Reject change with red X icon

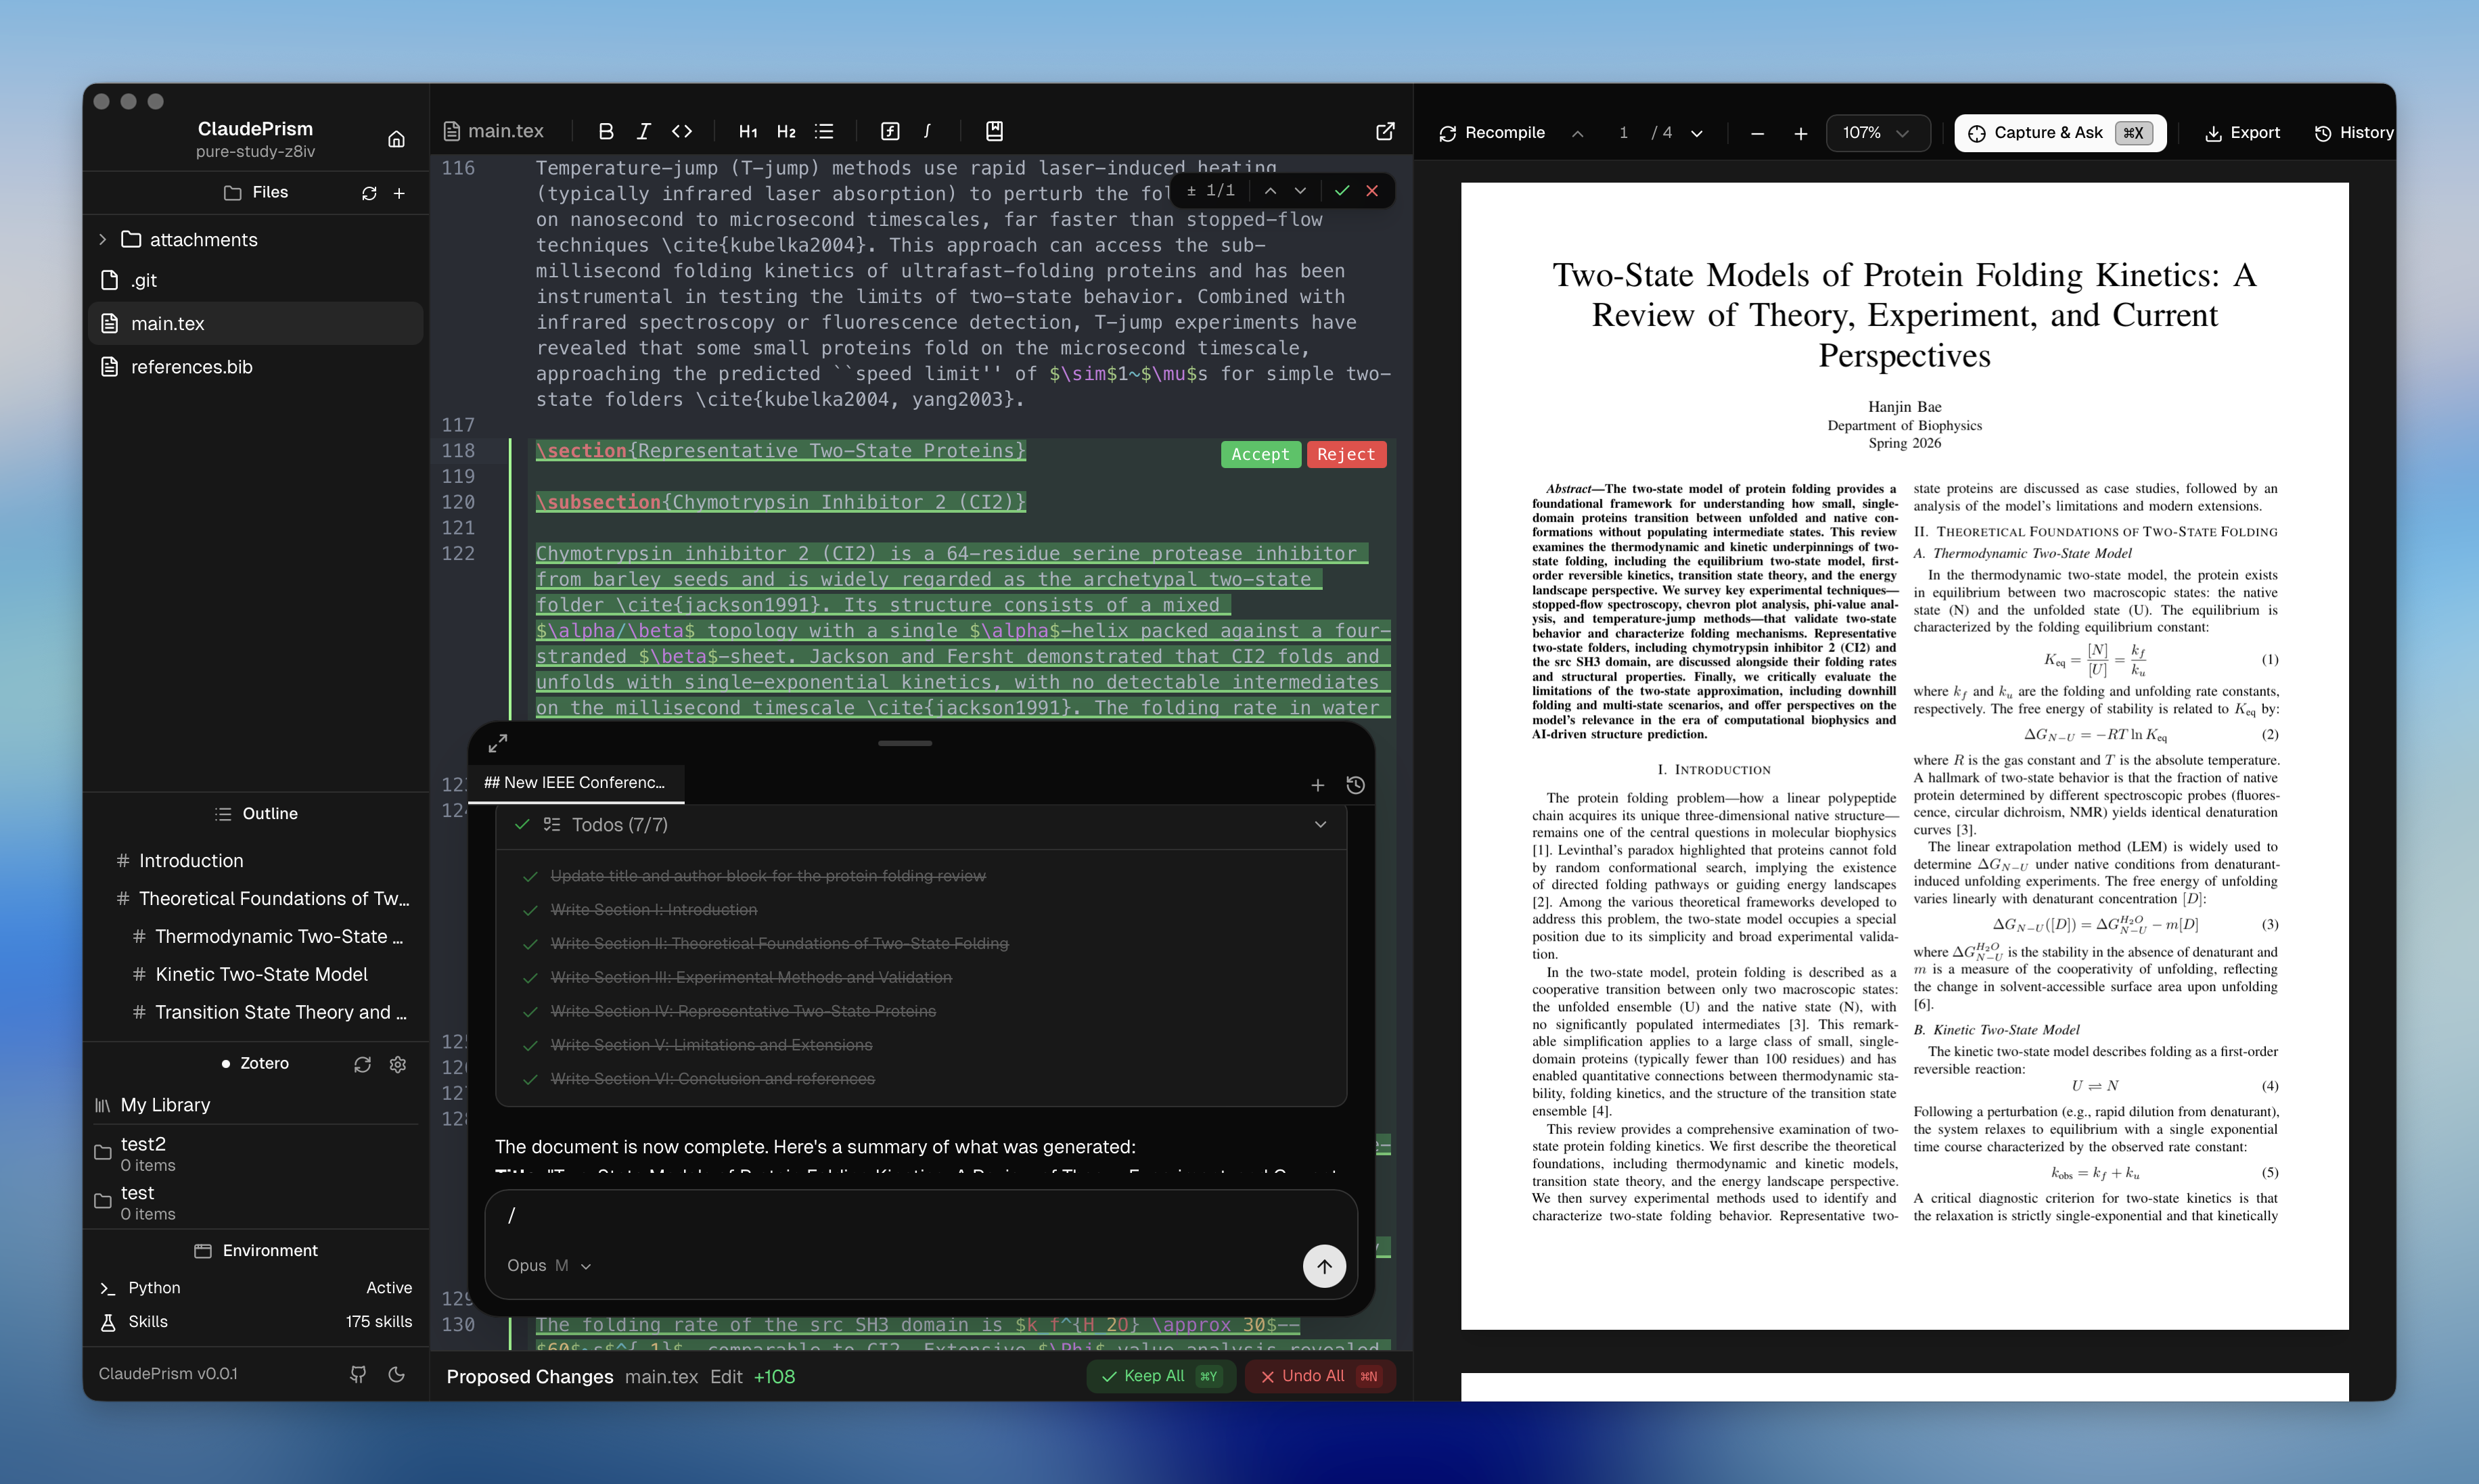pos(1372,190)
